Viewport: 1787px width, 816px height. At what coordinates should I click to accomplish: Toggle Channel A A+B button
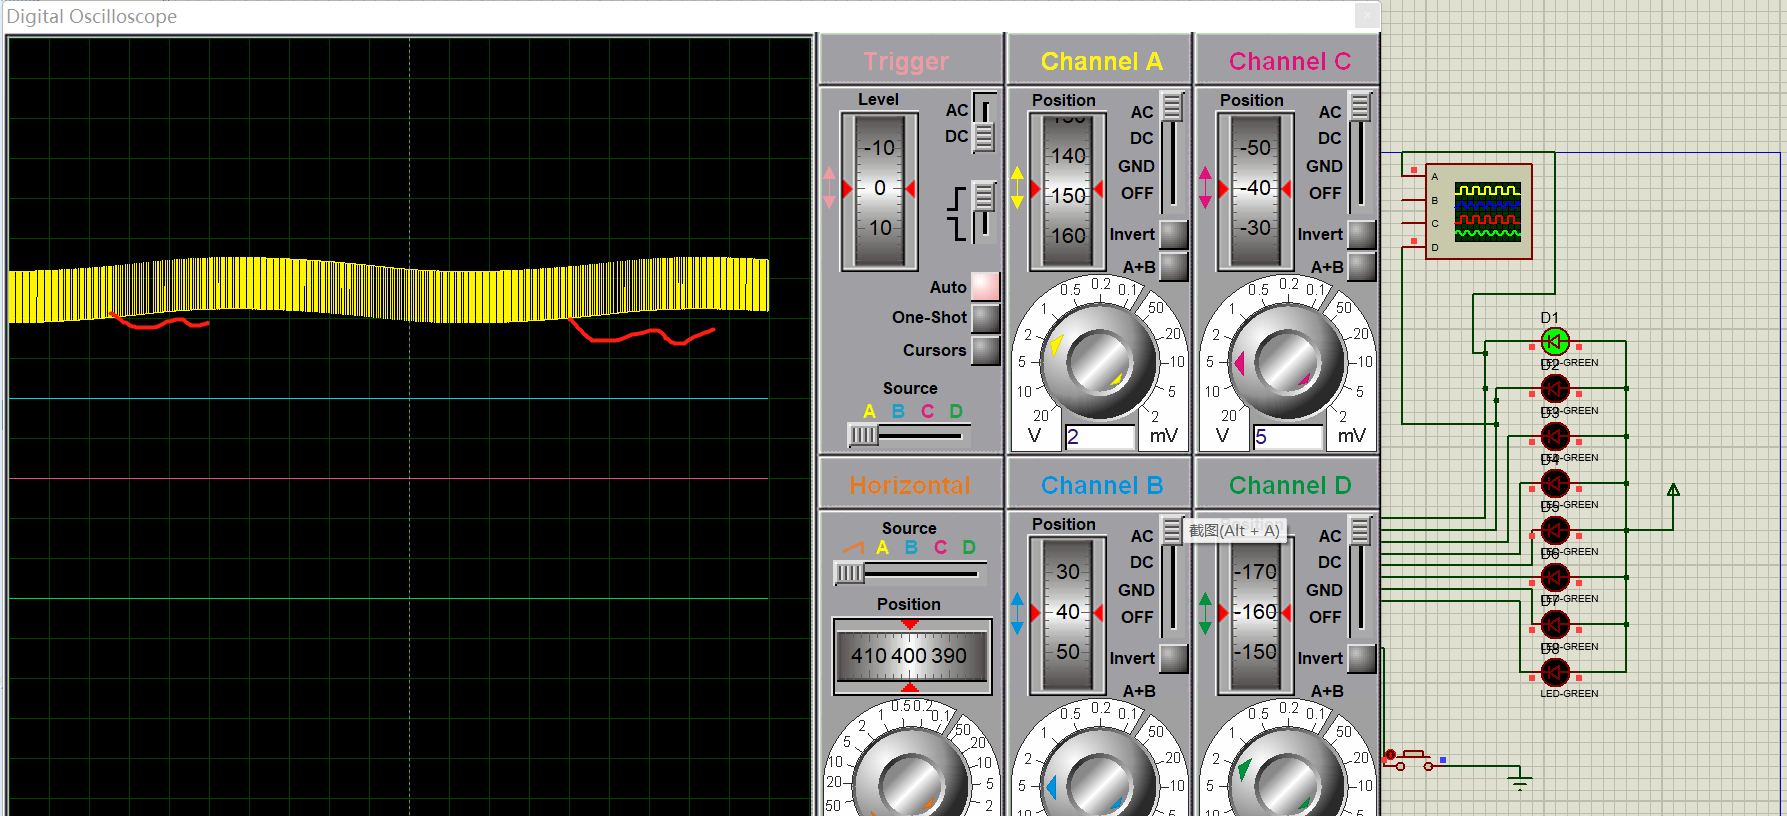click(1174, 267)
